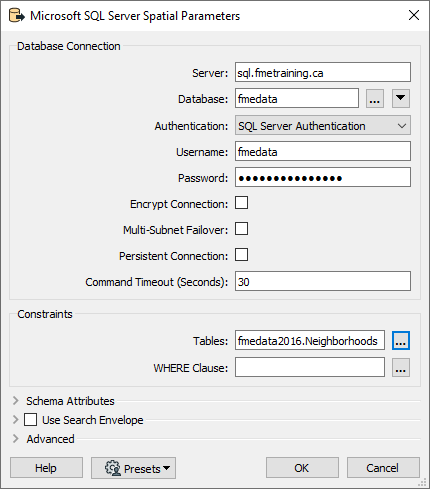430x489 pixels.
Task: Click the database icon in the title bar
Action: 17,16
